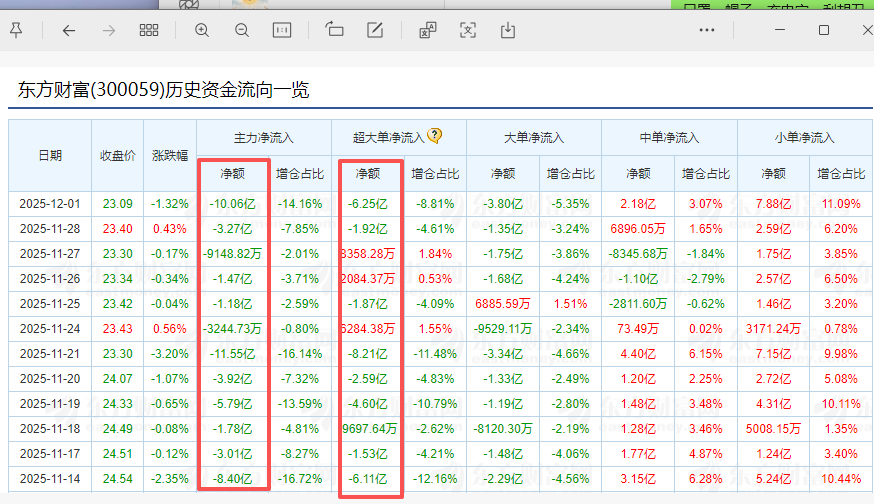Open the thumbnail grid view

149,30
